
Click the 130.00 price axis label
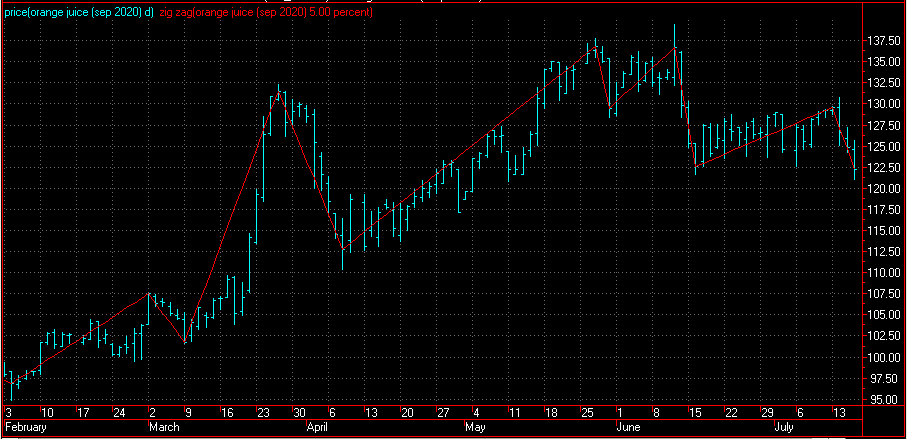click(884, 104)
